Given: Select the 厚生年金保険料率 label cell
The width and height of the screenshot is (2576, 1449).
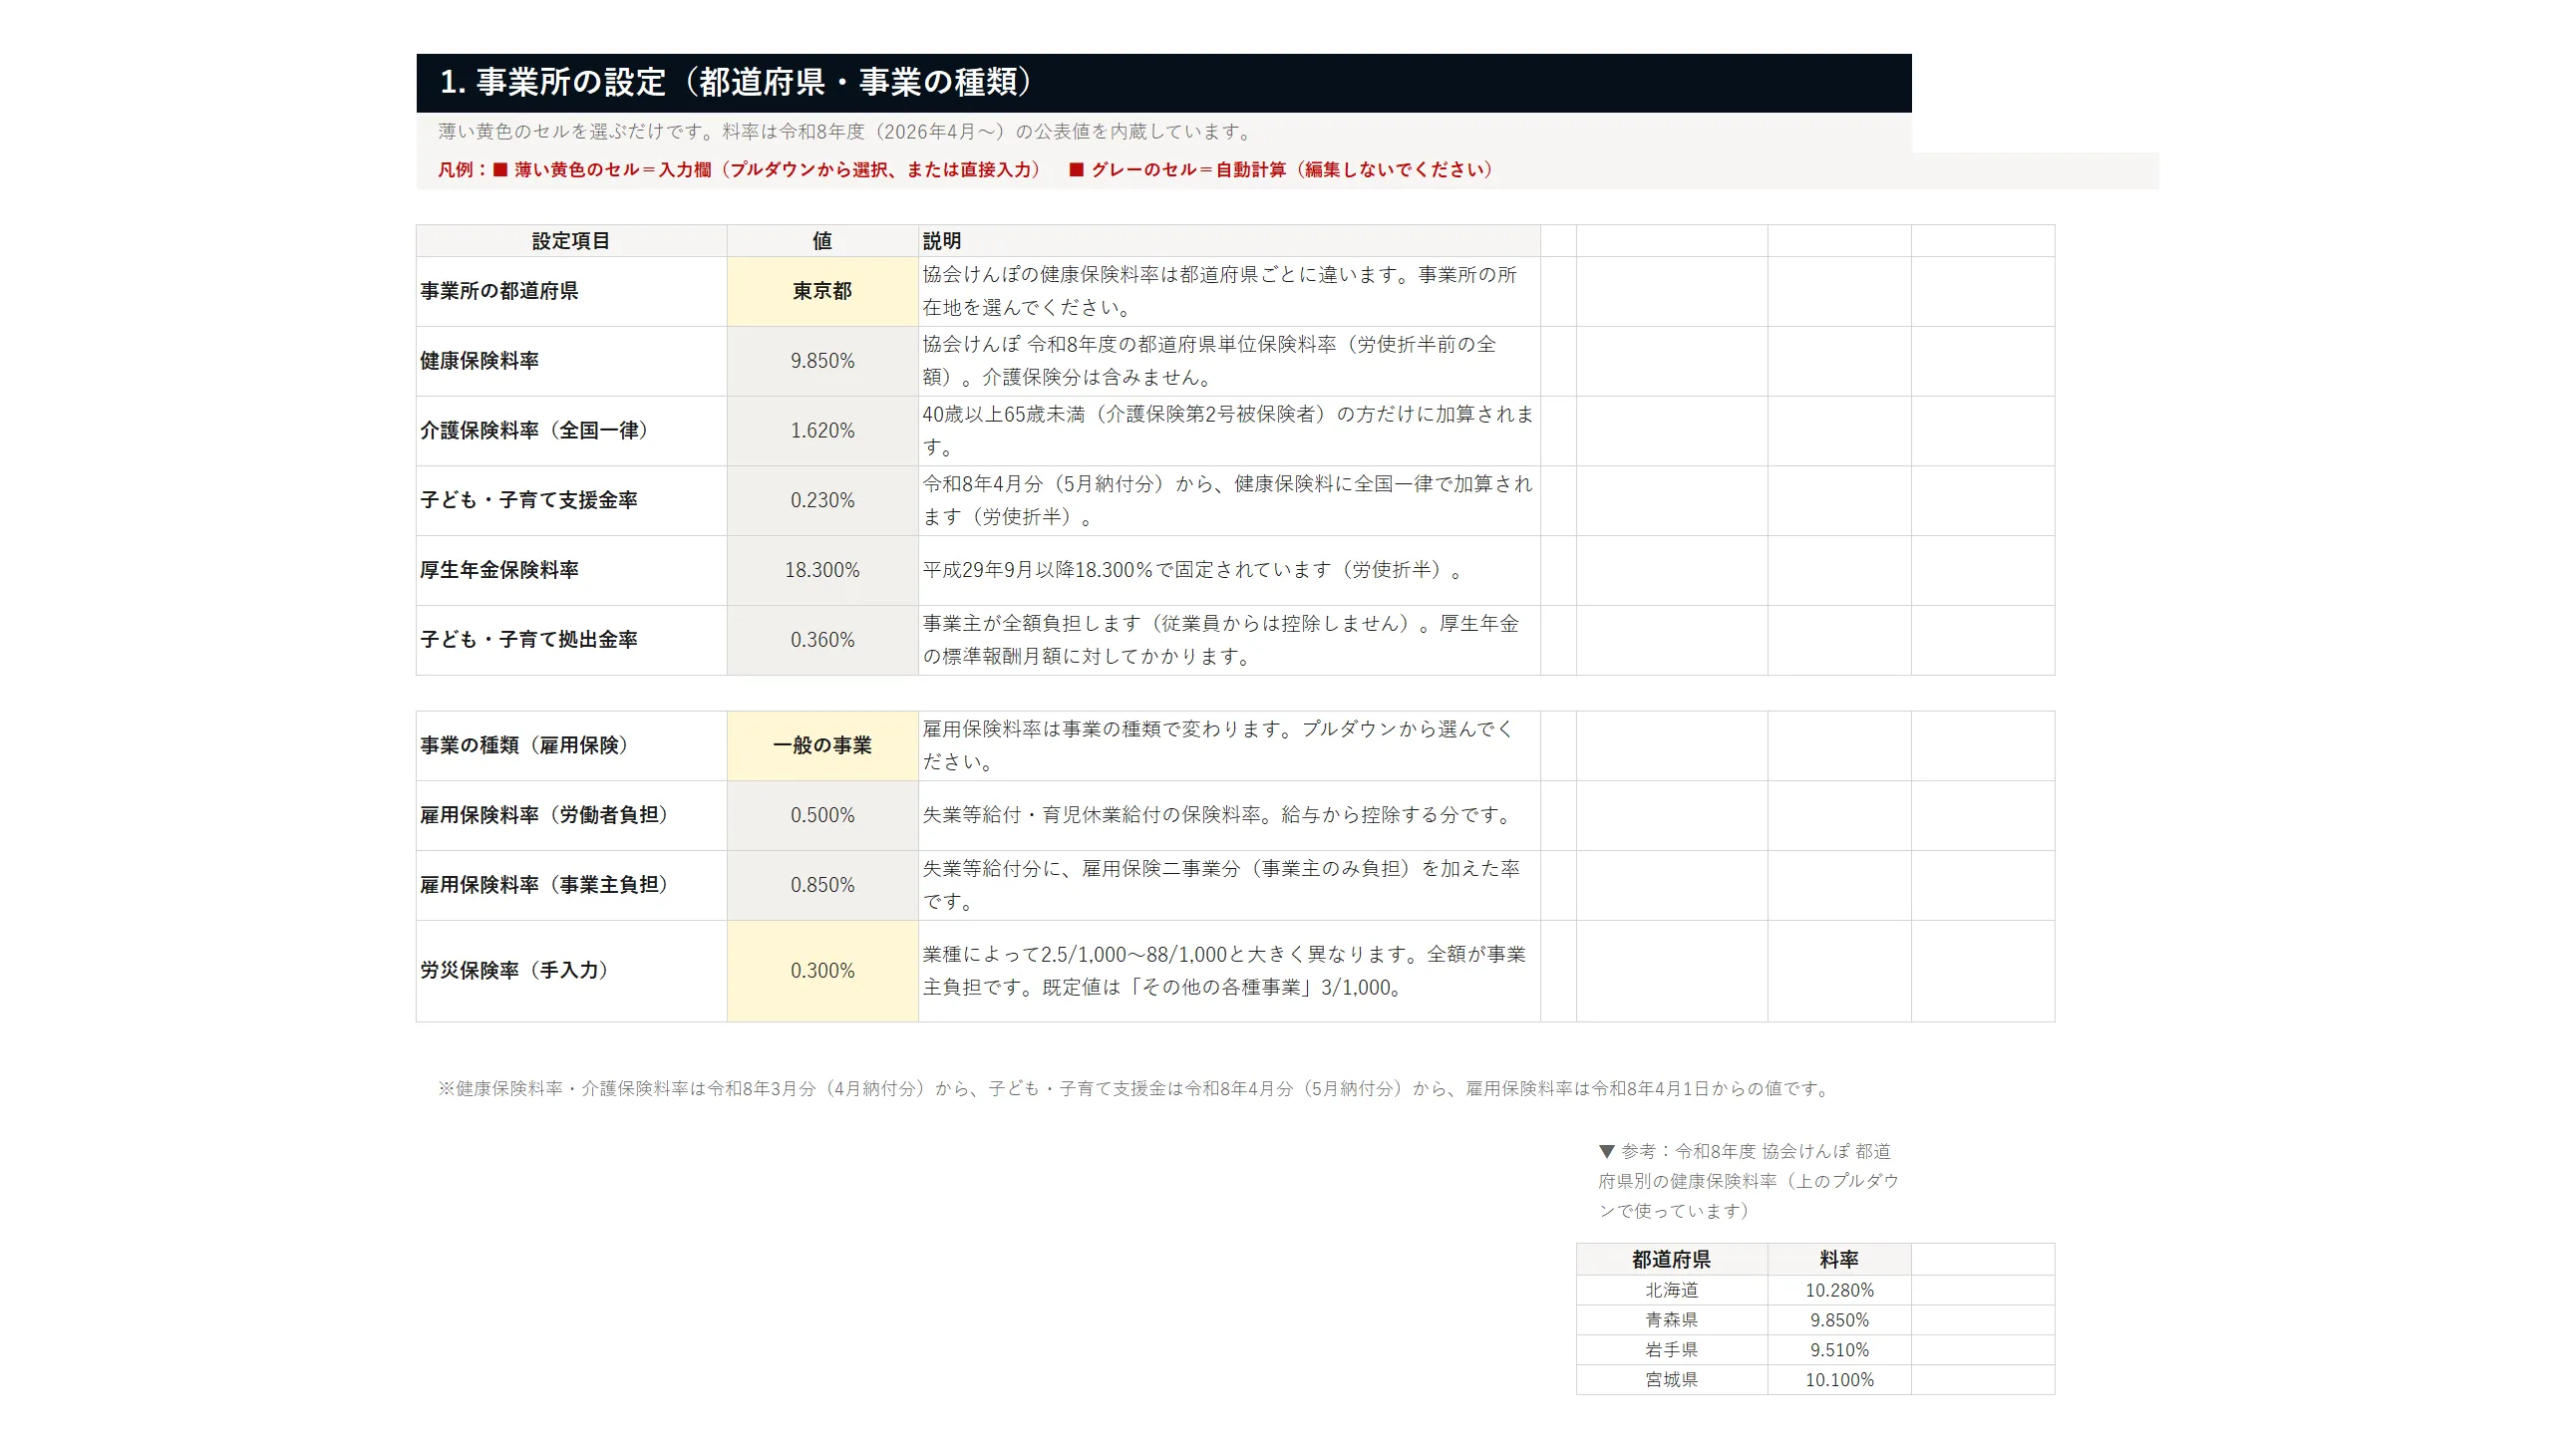Looking at the screenshot, I should coord(571,570).
